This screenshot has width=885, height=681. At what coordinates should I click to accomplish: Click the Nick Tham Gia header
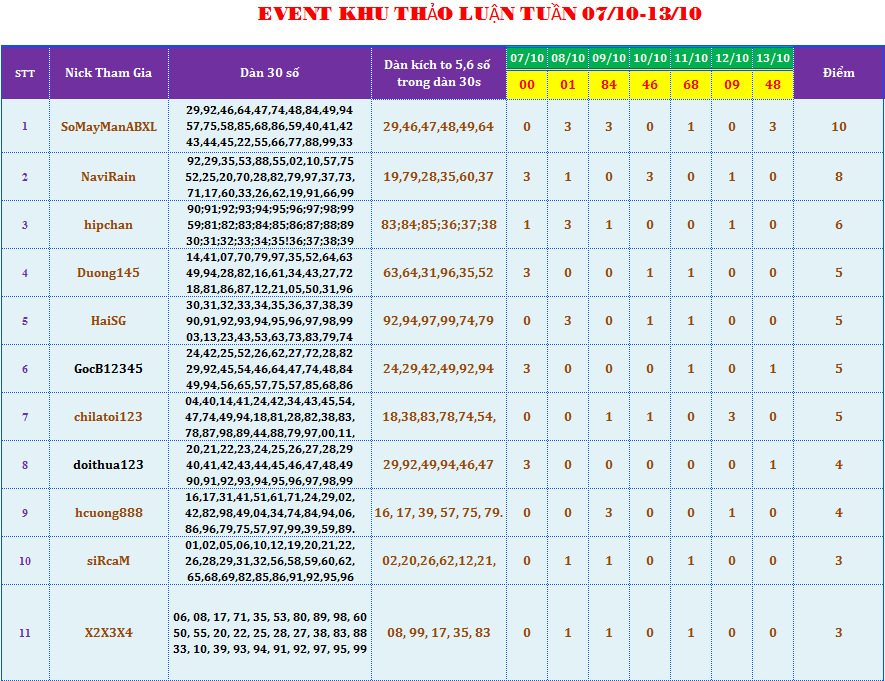pyautogui.click(x=108, y=73)
